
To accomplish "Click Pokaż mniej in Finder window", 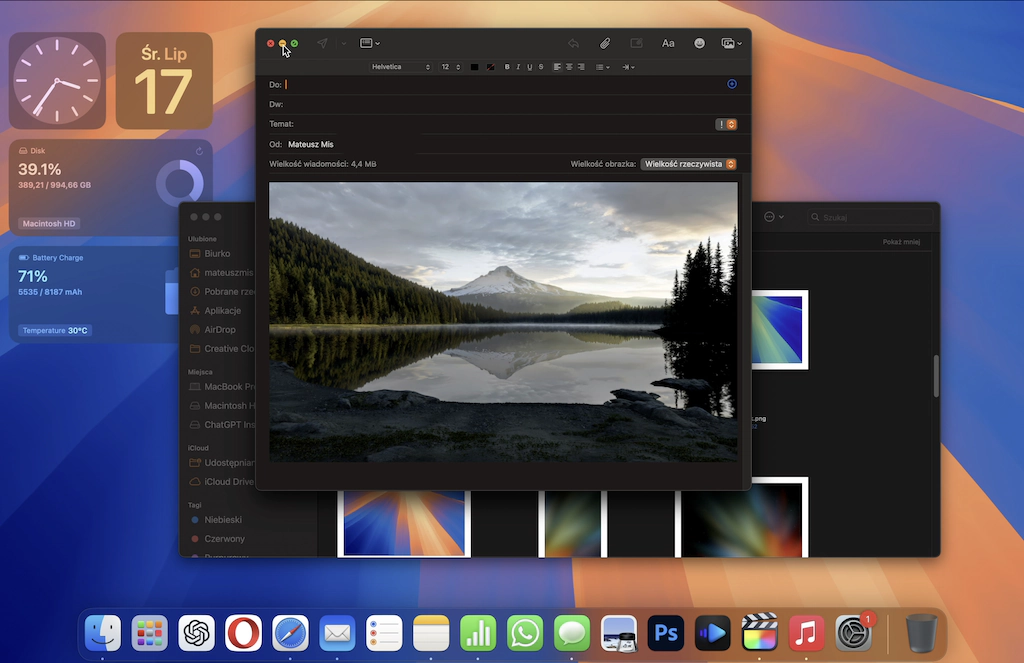I will pyautogui.click(x=901, y=242).
